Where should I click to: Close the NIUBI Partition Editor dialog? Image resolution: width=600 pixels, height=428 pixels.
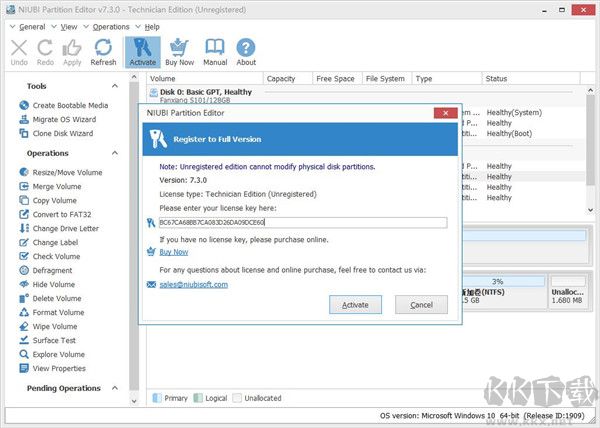point(445,113)
